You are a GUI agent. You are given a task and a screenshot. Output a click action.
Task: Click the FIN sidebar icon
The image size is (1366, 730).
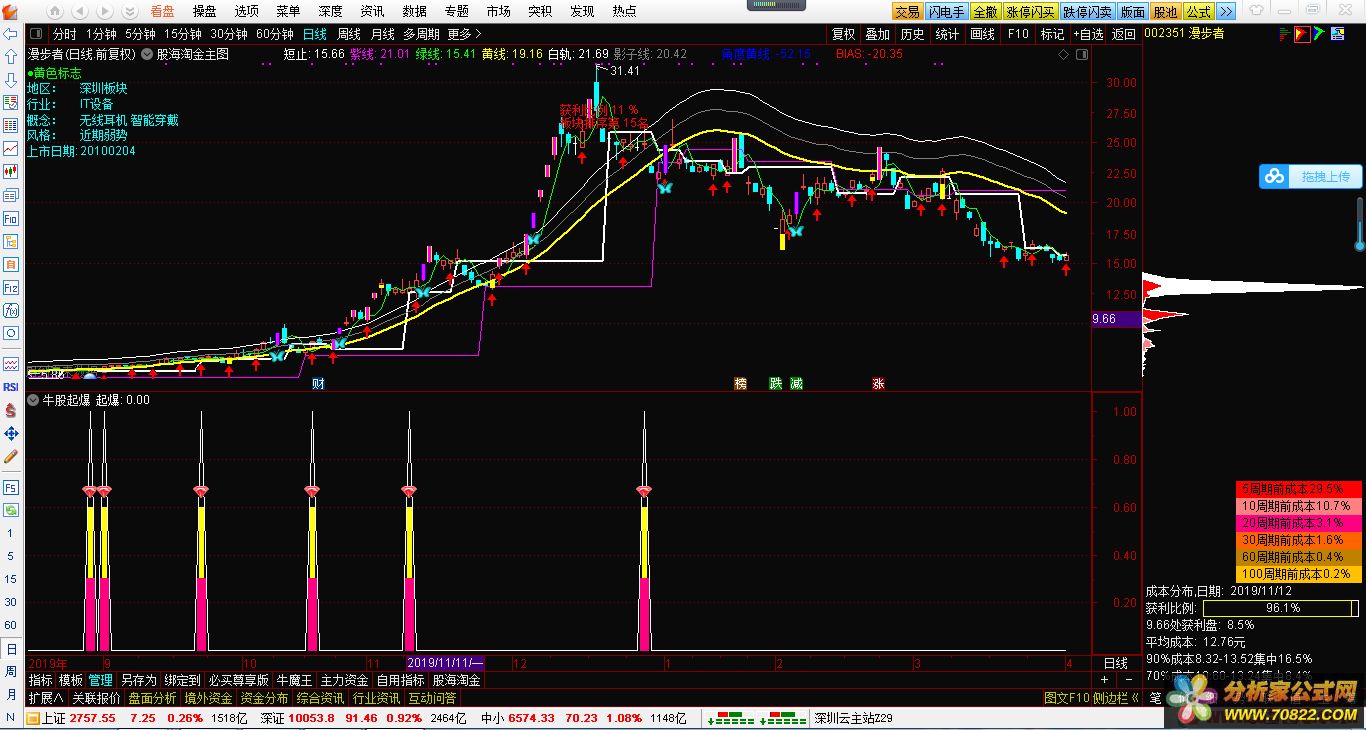tap(10, 218)
